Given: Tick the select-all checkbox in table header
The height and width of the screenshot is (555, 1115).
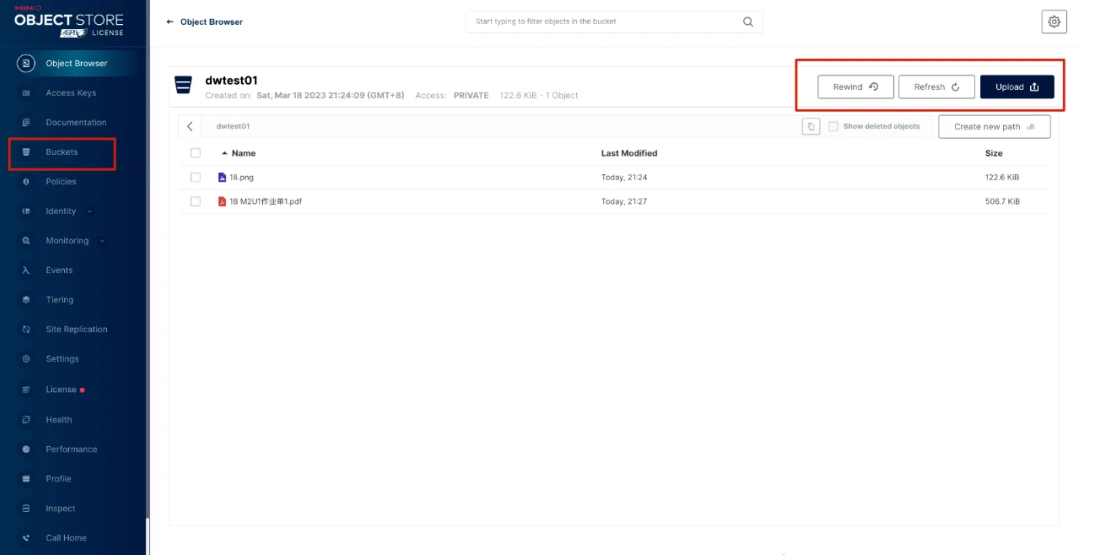Looking at the screenshot, I should pos(195,153).
